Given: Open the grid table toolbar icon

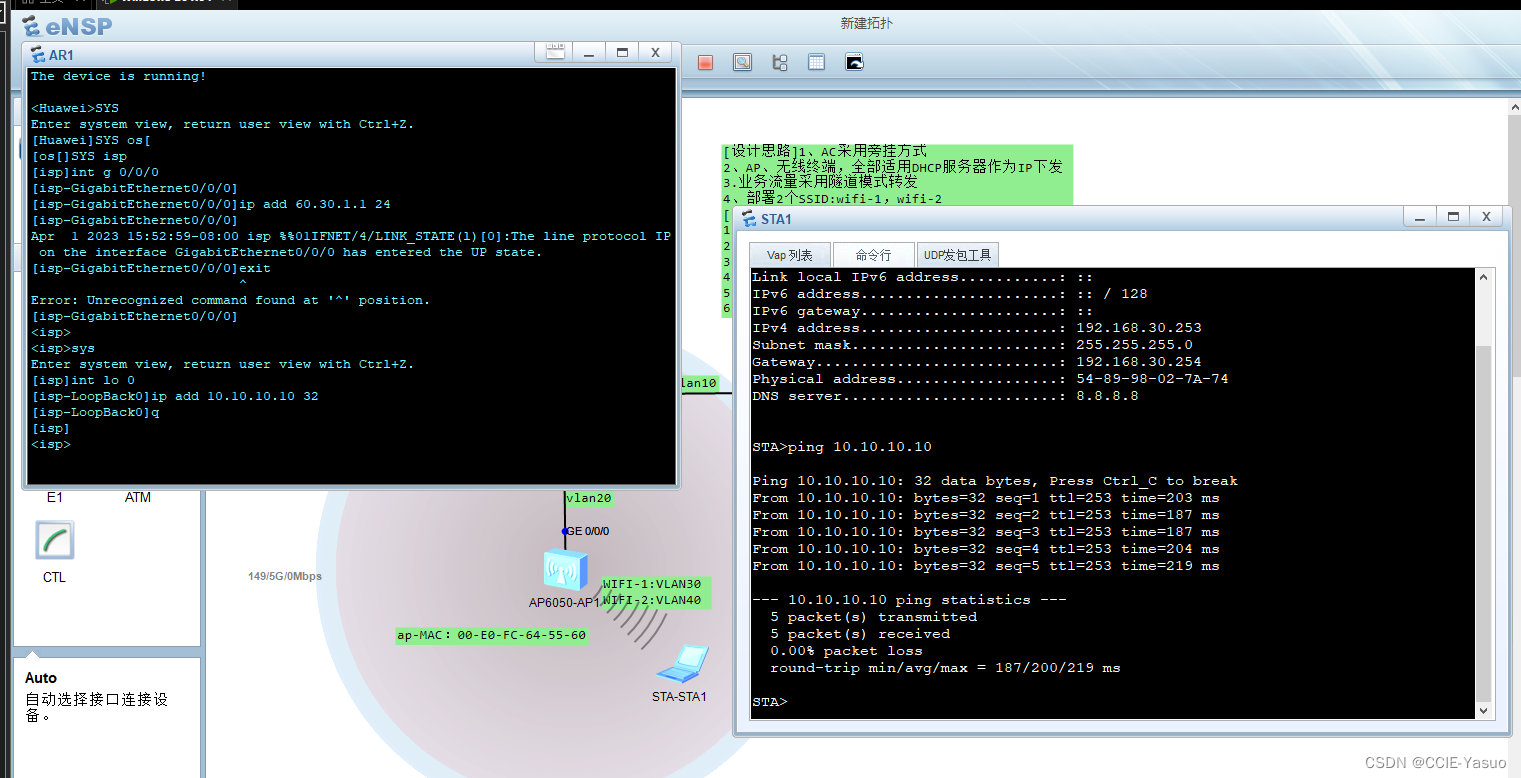Looking at the screenshot, I should pyautogui.click(x=817, y=62).
